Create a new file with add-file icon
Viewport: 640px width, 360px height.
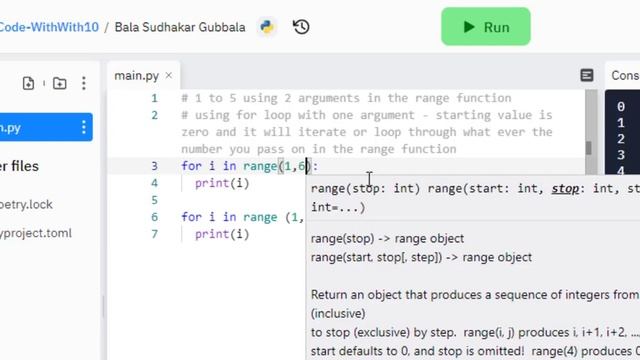[x=28, y=83]
